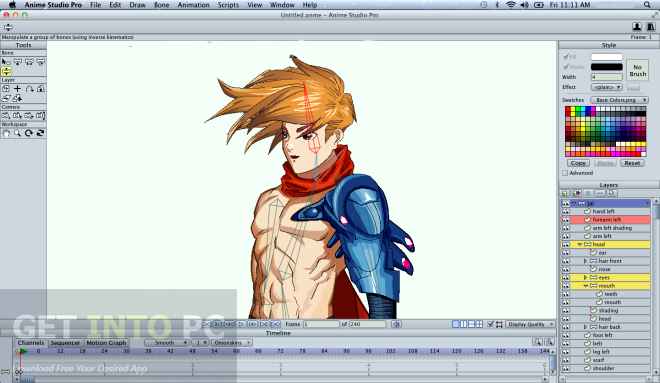Image resolution: width=660 pixels, height=383 pixels.
Task: Collapse the head layer group
Action: tap(579, 245)
